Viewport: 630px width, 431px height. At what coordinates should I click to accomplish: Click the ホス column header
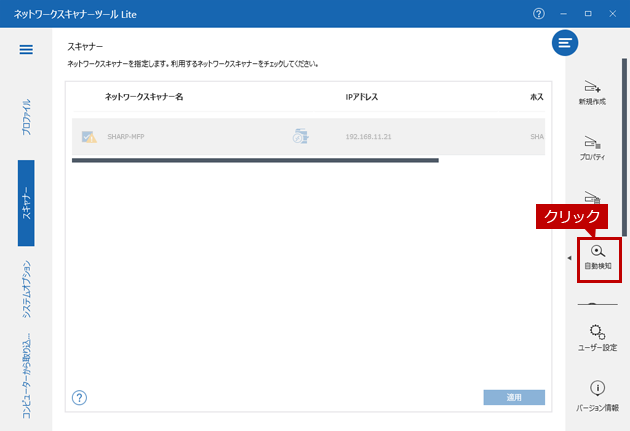(537, 97)
